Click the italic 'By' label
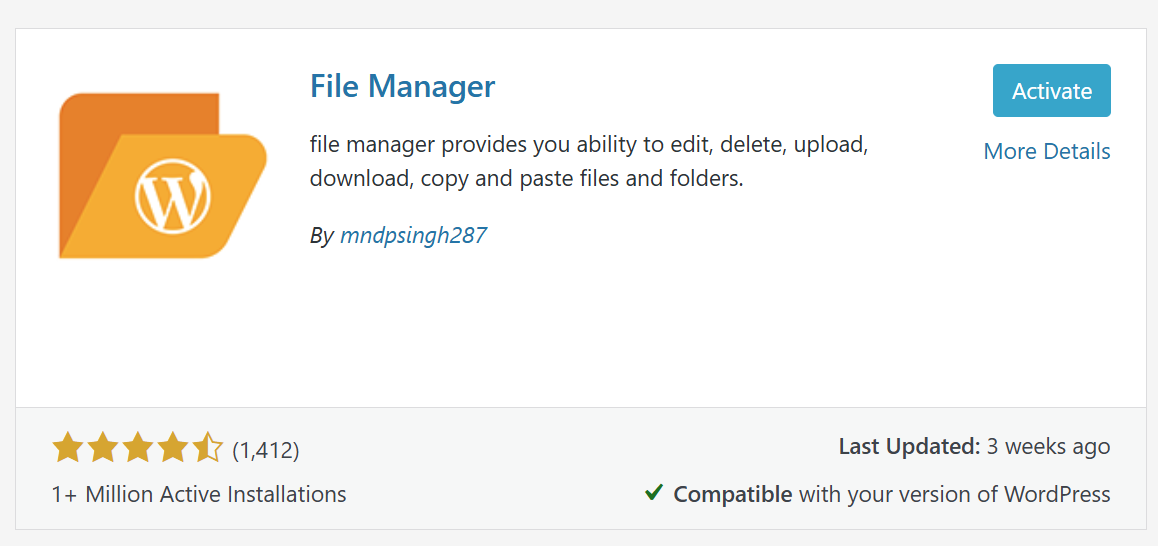1158x546 pixels. point(321,236)
